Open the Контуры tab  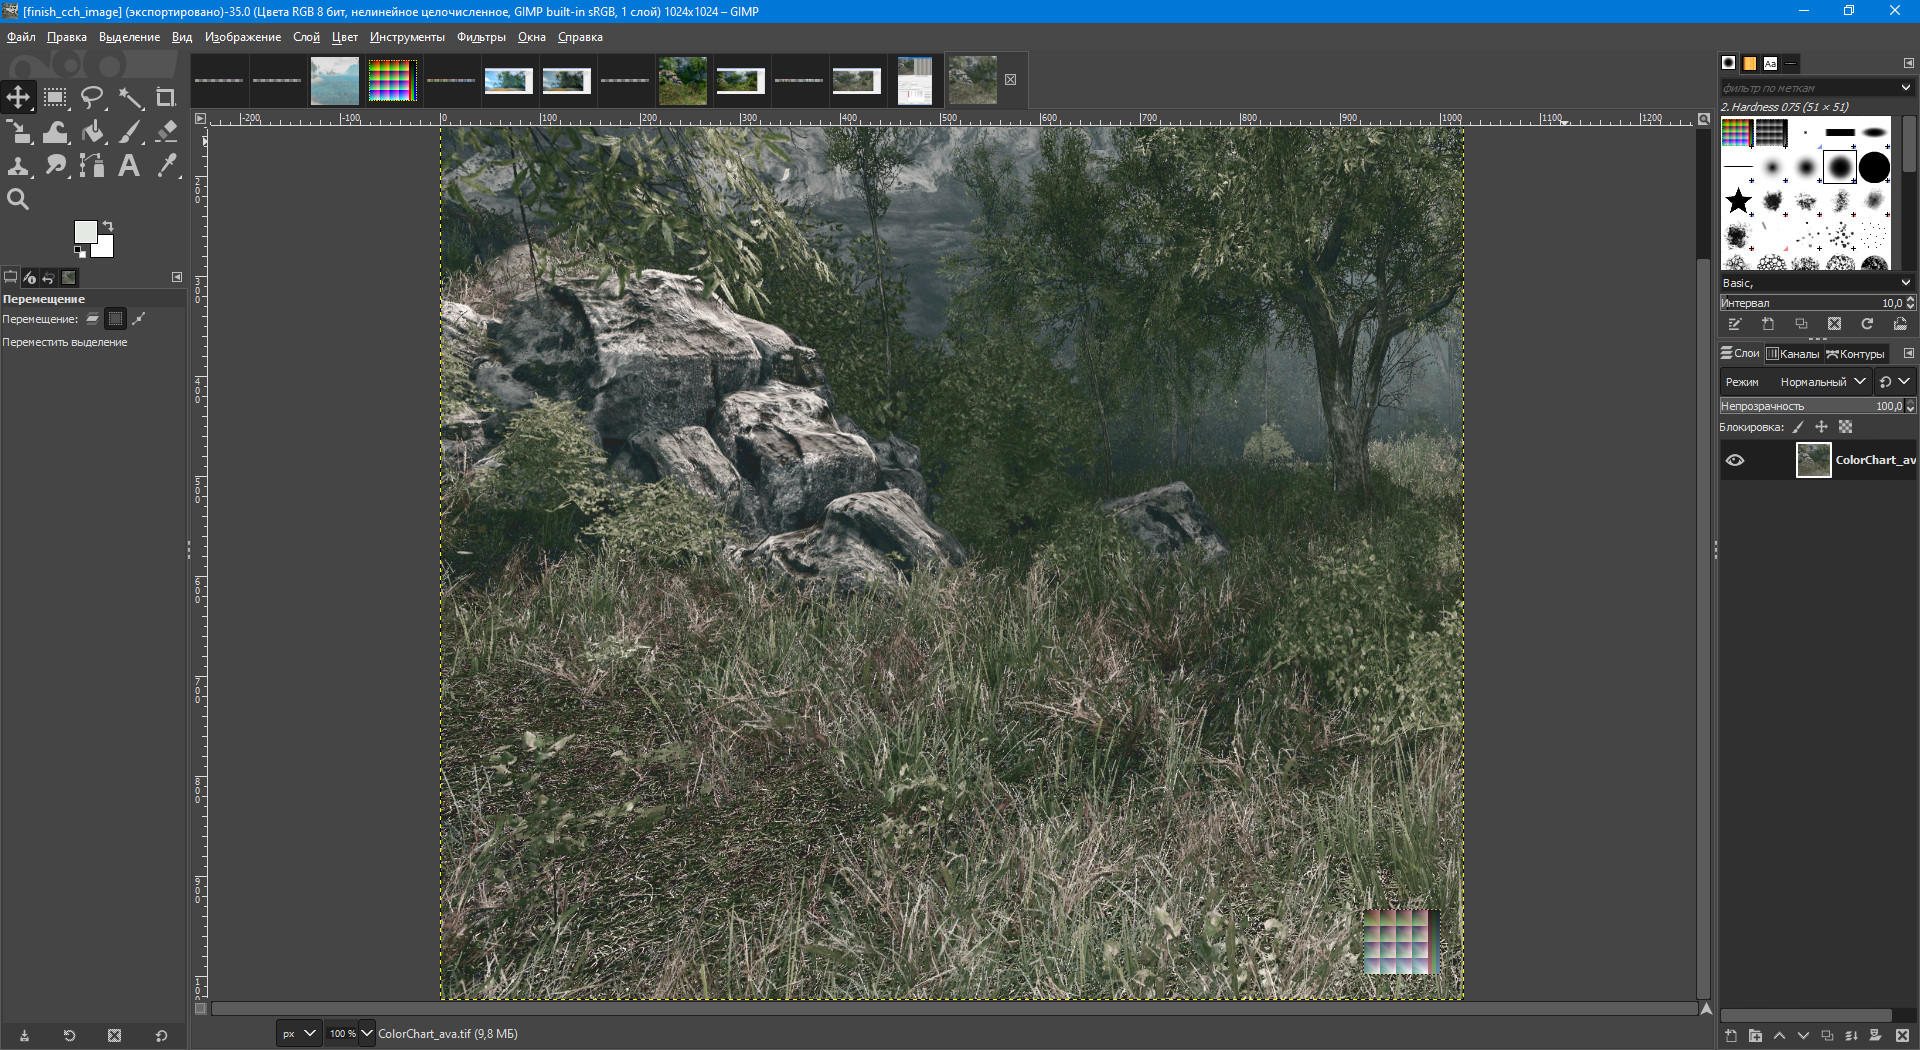pos(1855,354)
